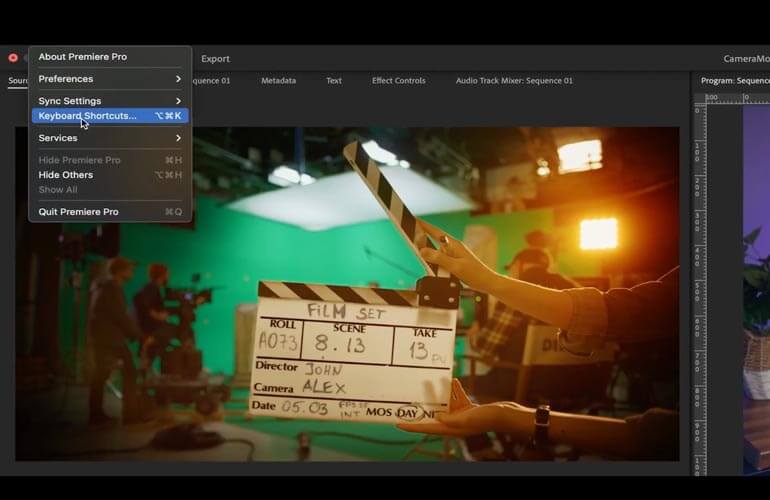The height and width of the screenshot is (500, 770).
Task: Switch to the Export workspace tab
Action: pos(215,58)
